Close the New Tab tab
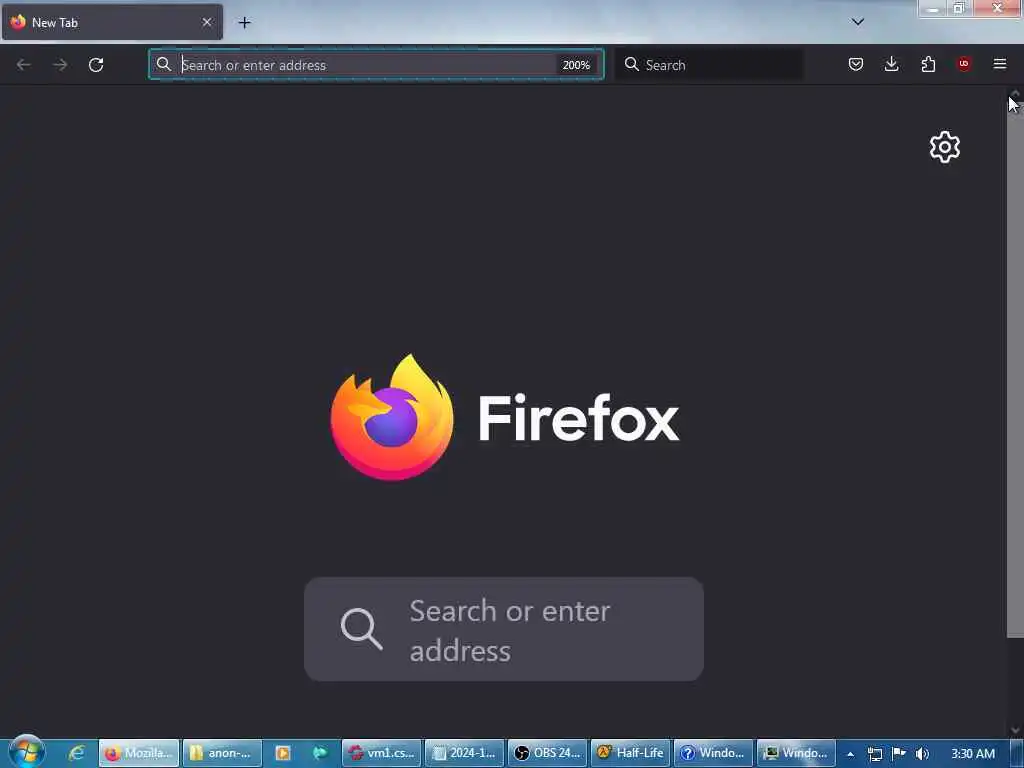 (207, 22)
